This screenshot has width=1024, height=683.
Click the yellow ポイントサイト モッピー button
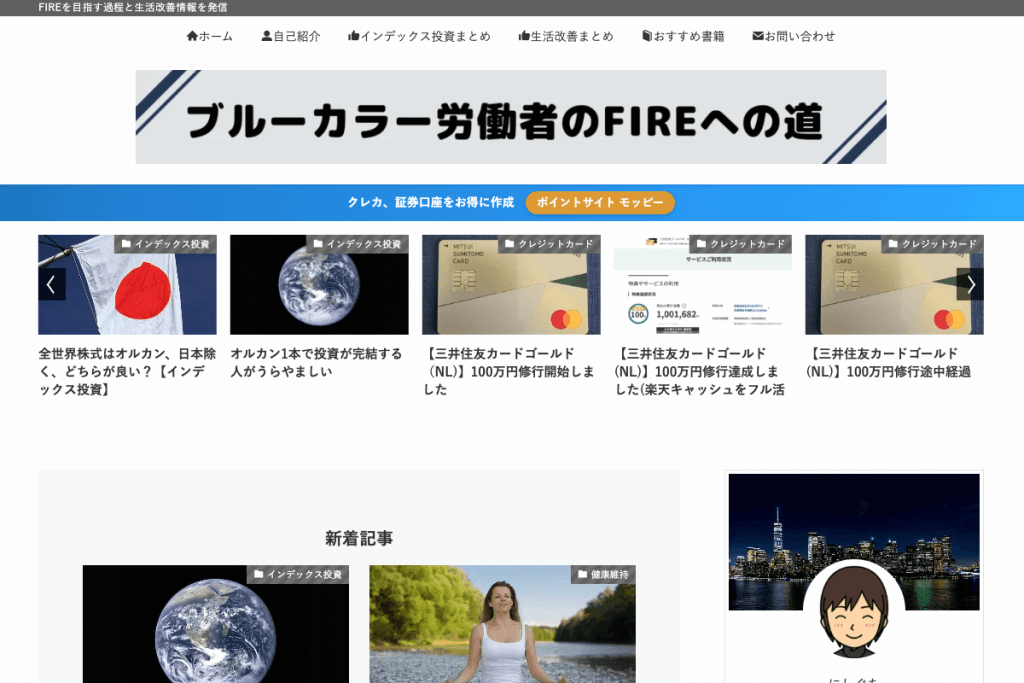(599, 202)
